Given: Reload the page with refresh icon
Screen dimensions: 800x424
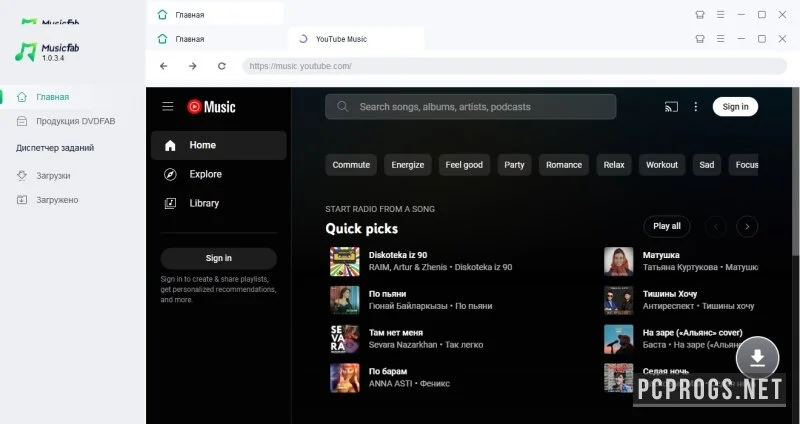Looking at the screenshot, I should [222, 66].
